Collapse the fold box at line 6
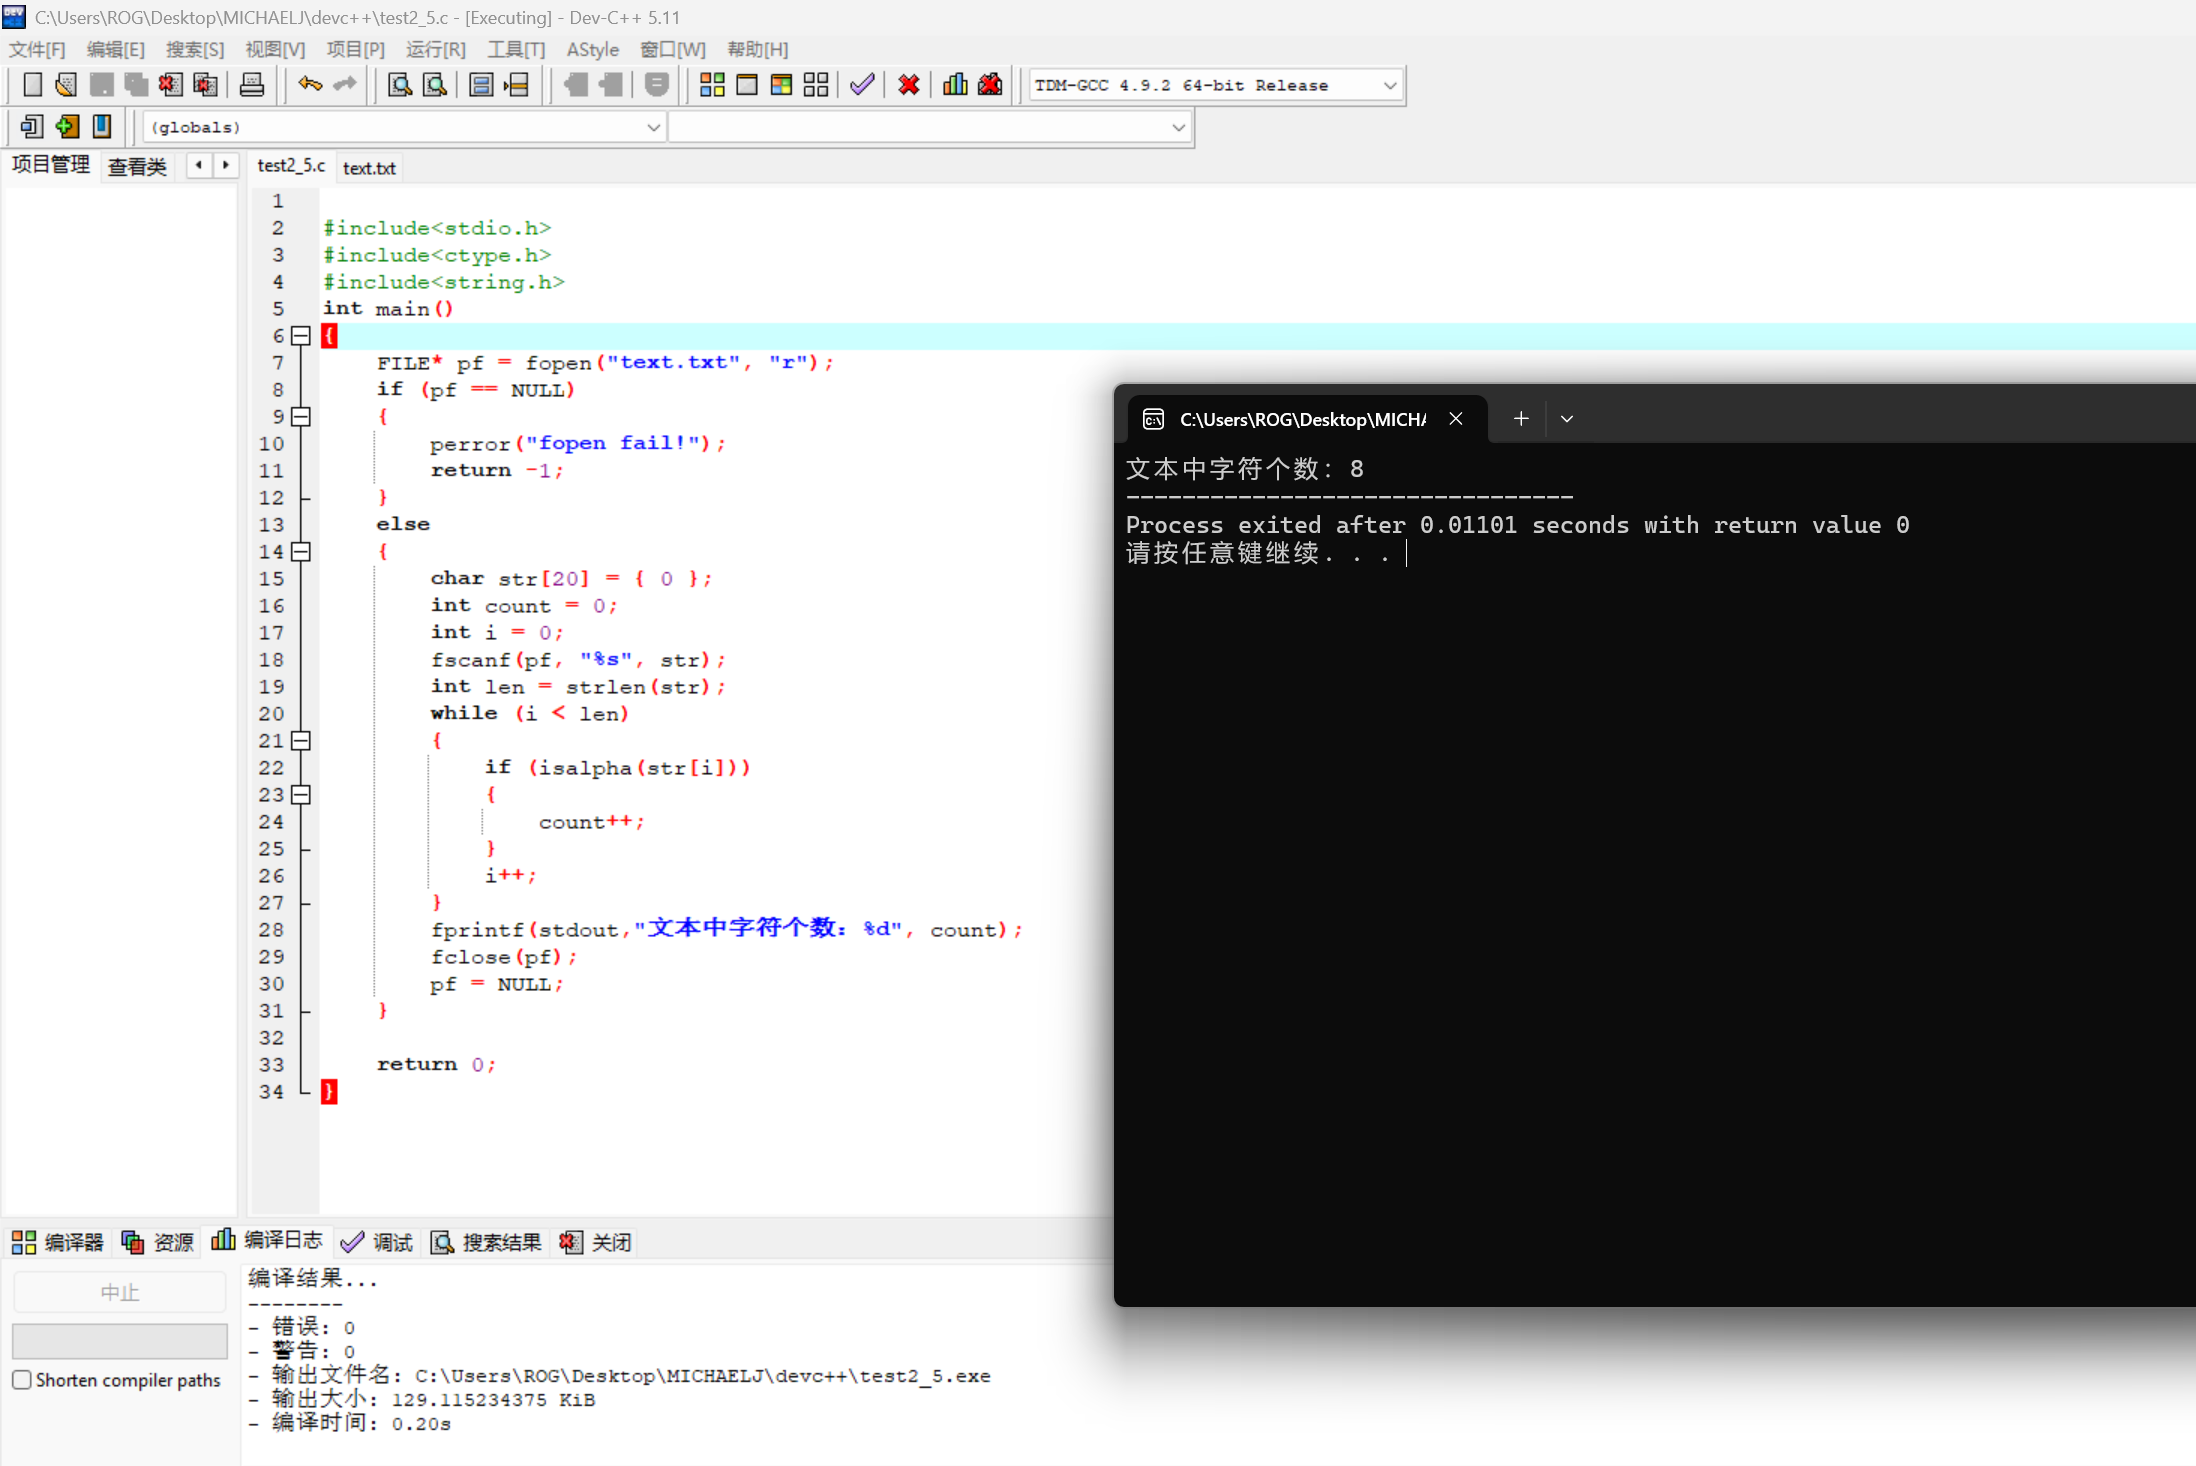This screenshot has height=1466, width=2196. click(301, 336)
